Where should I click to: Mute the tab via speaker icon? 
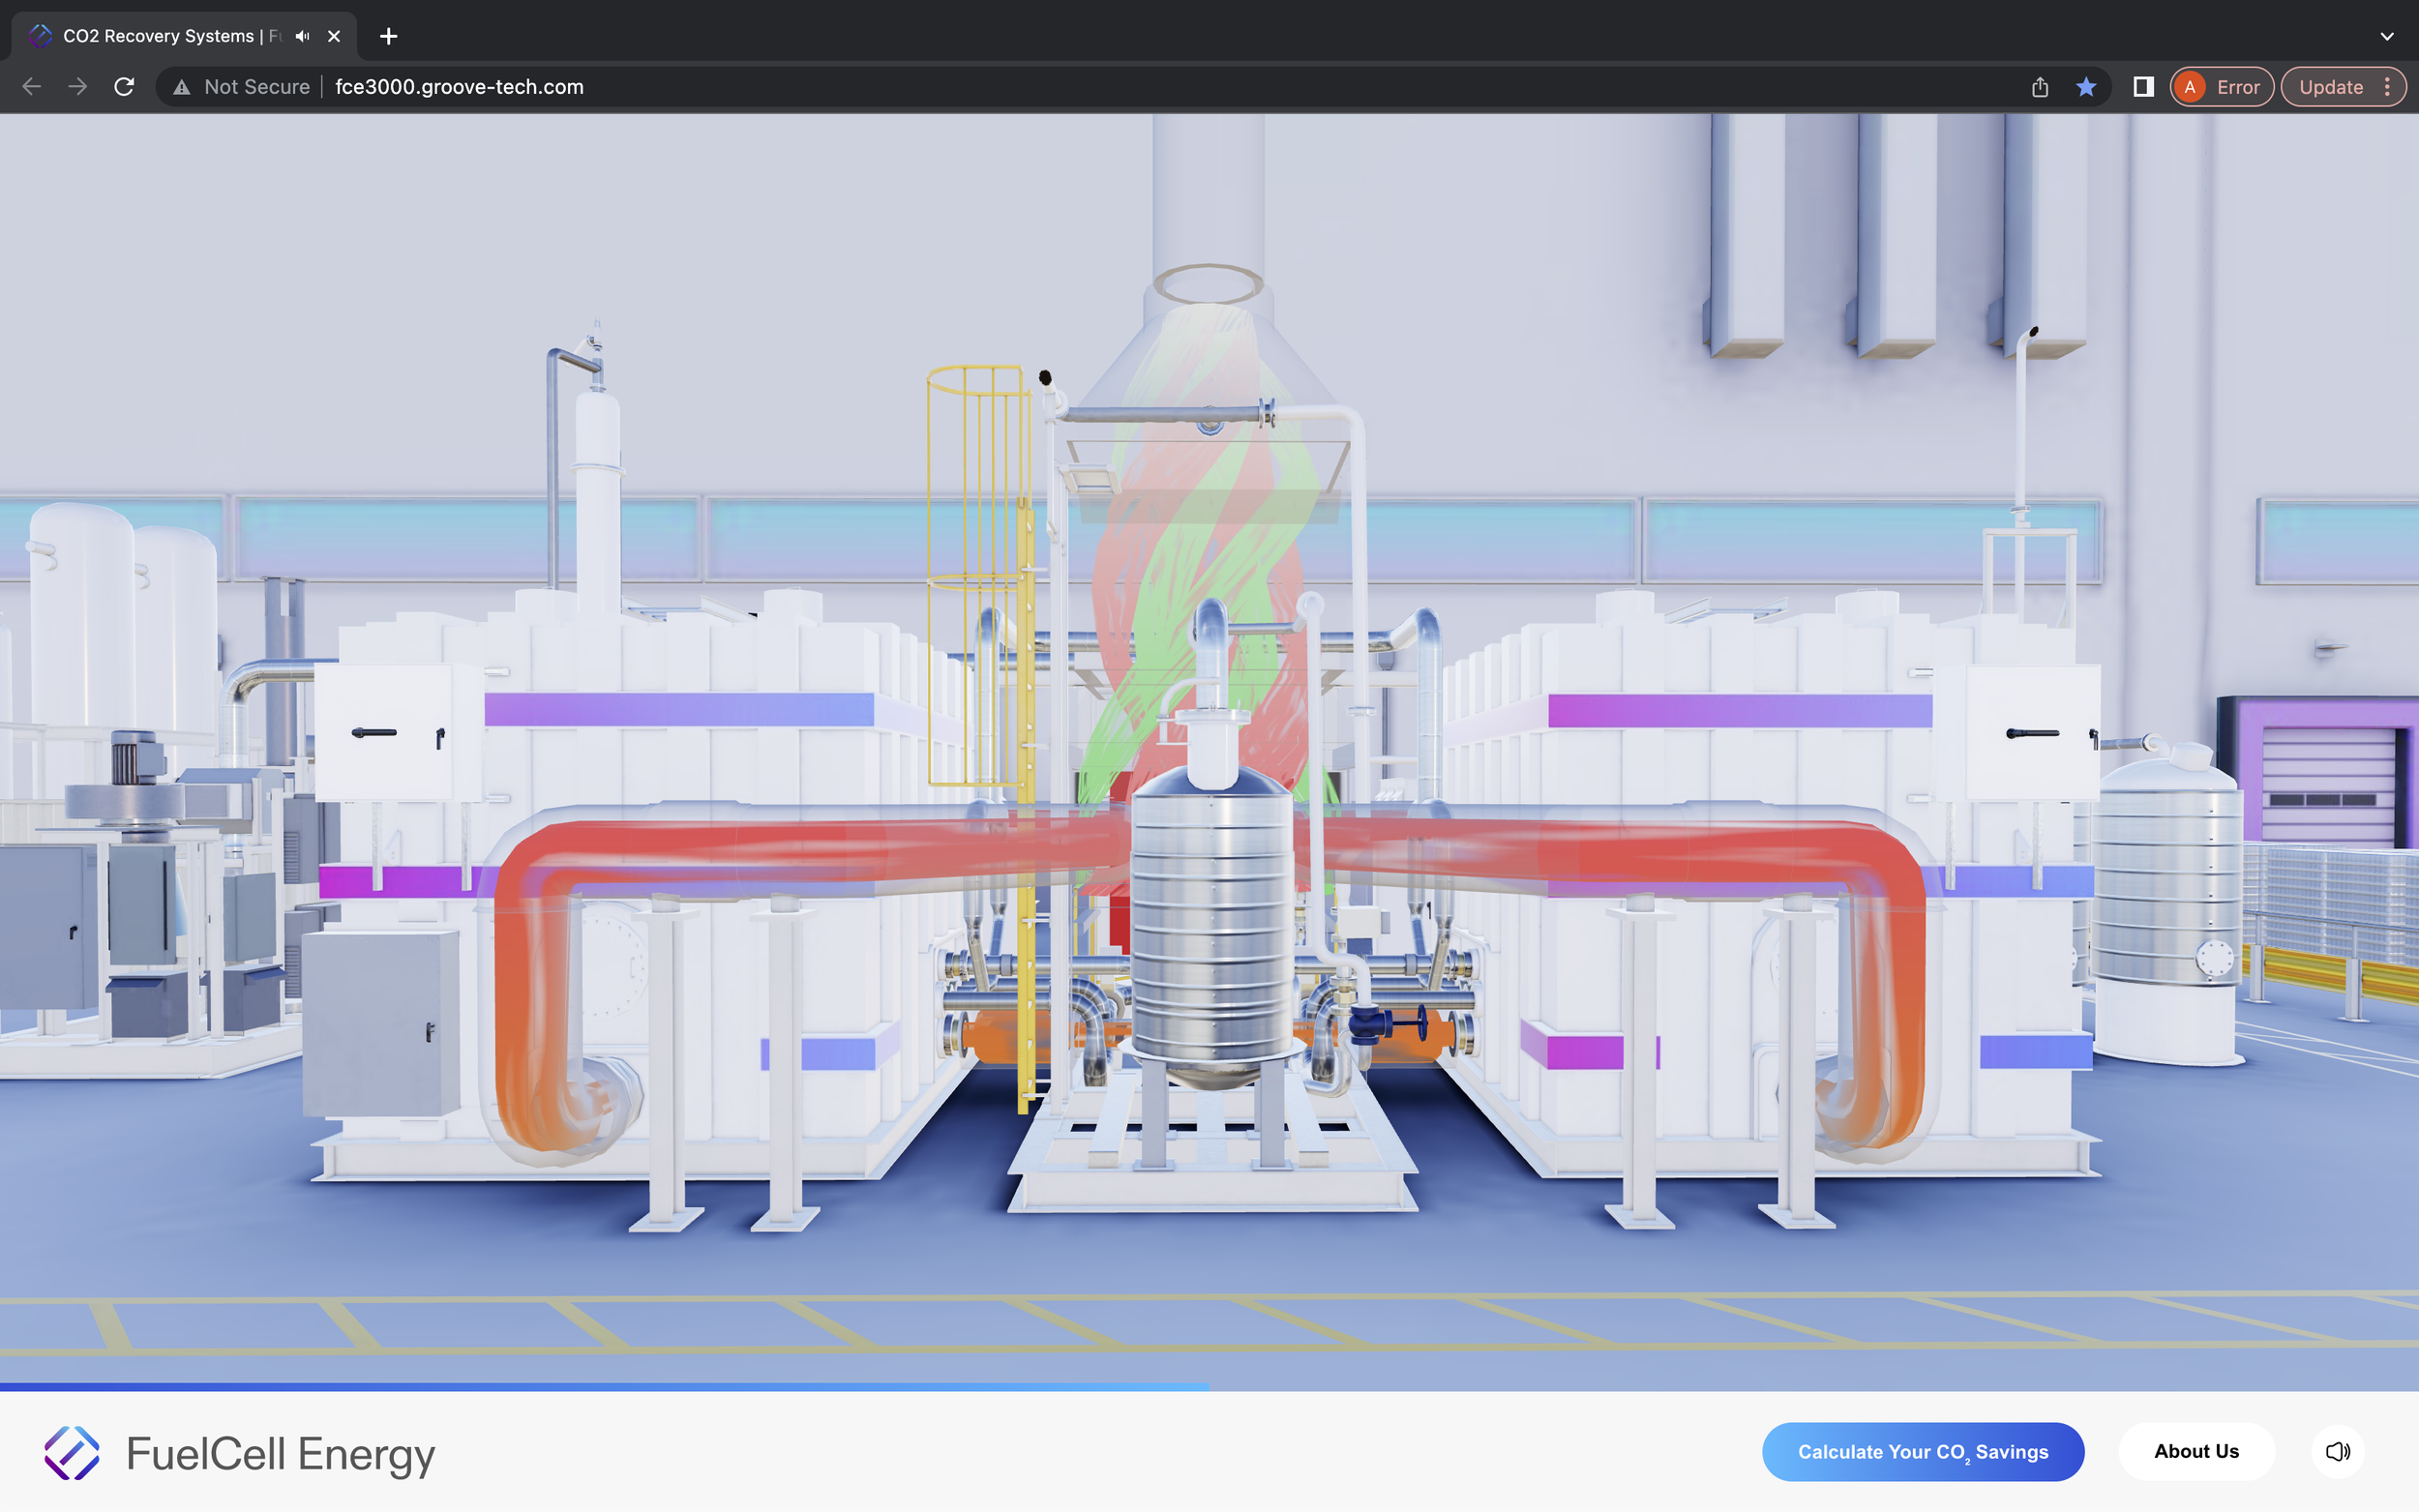tap(303, 36)
